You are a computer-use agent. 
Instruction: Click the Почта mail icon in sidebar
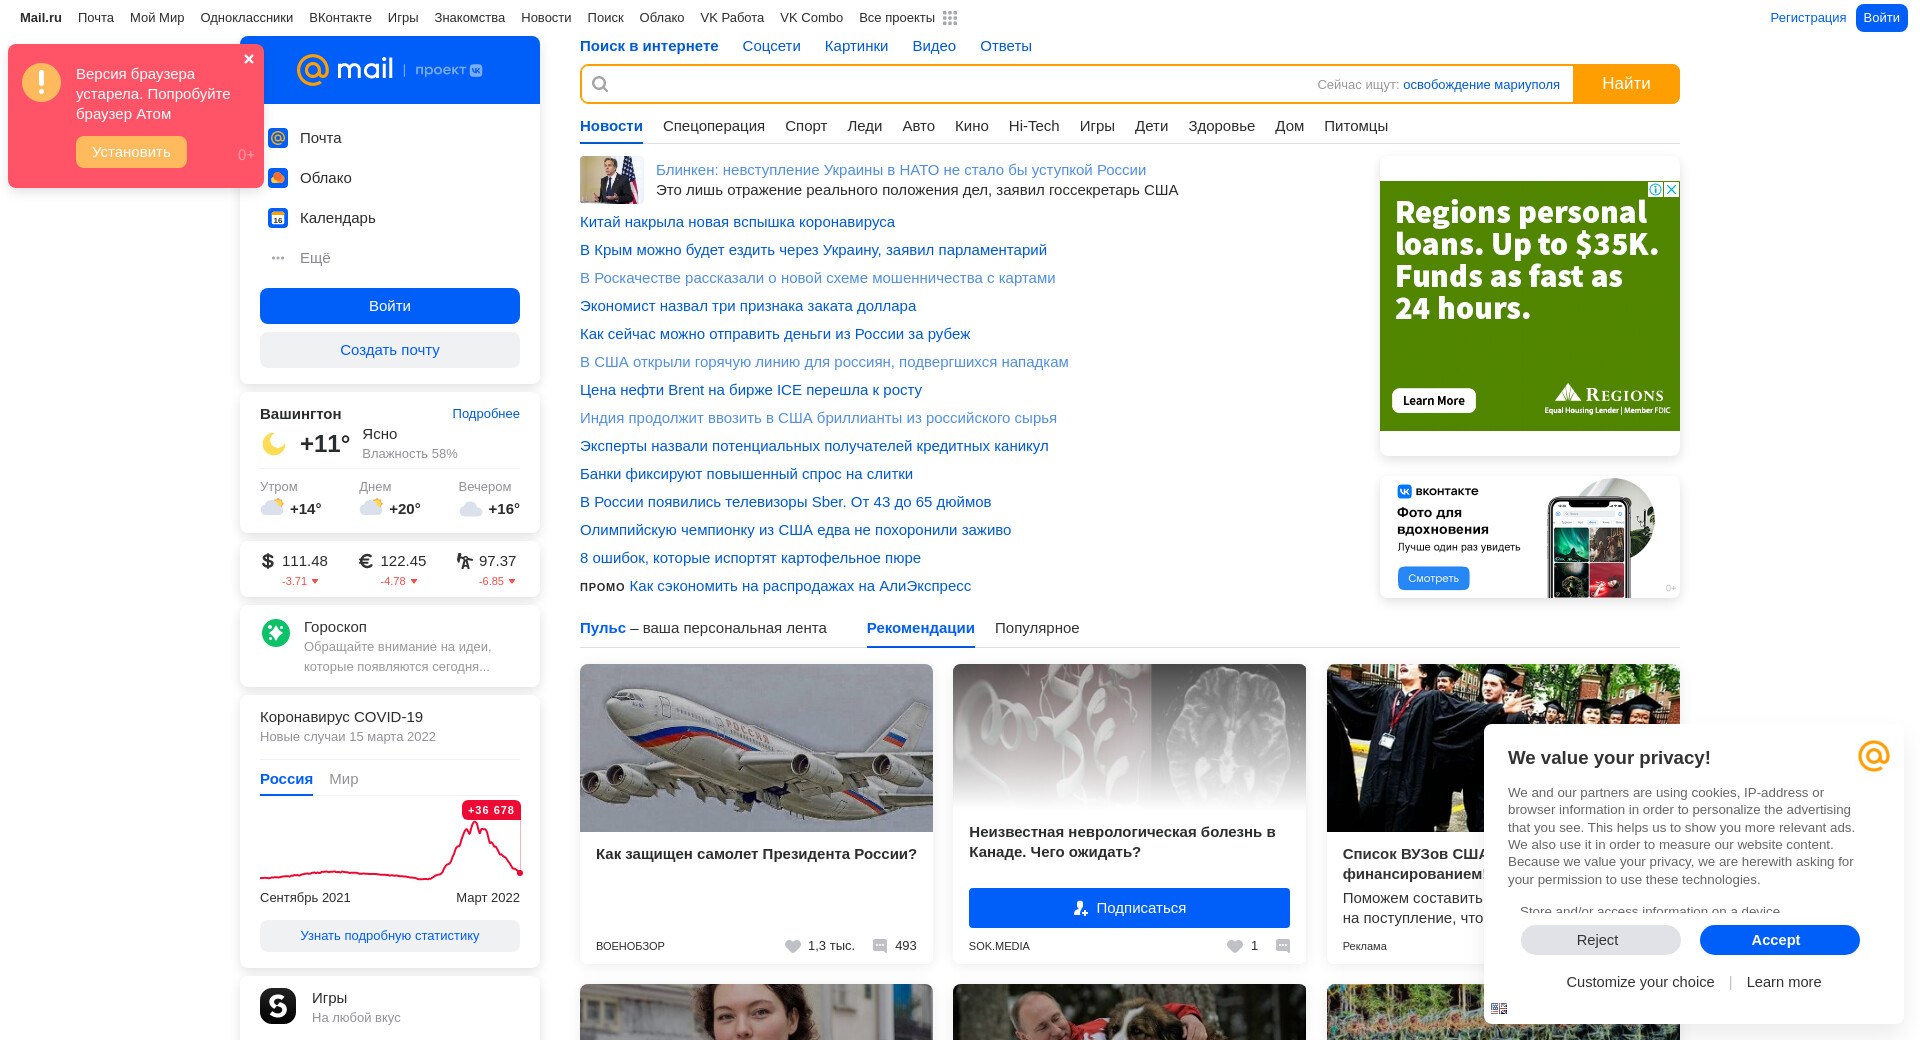click(278, 138)
